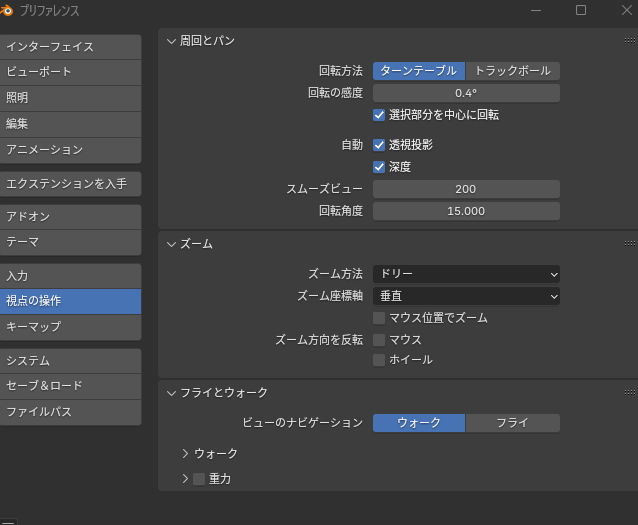Click the 回転の感度 slider field
Screen dimensions: 638x525
coord(466,93)
